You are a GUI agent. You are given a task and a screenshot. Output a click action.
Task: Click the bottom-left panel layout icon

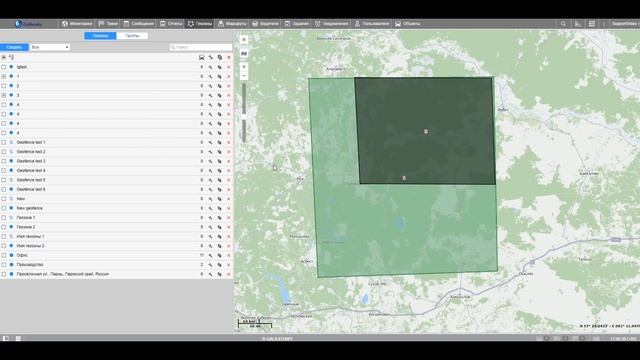(6, 338)
